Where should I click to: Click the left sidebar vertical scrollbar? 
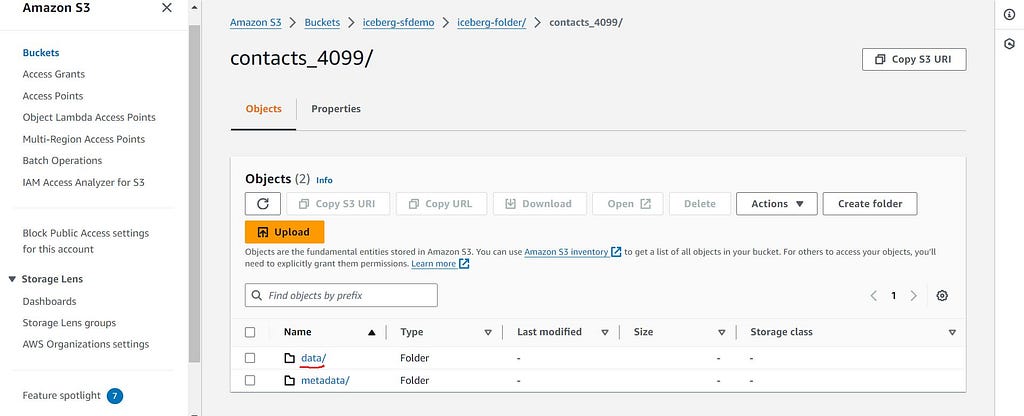(x=194, y=193)
